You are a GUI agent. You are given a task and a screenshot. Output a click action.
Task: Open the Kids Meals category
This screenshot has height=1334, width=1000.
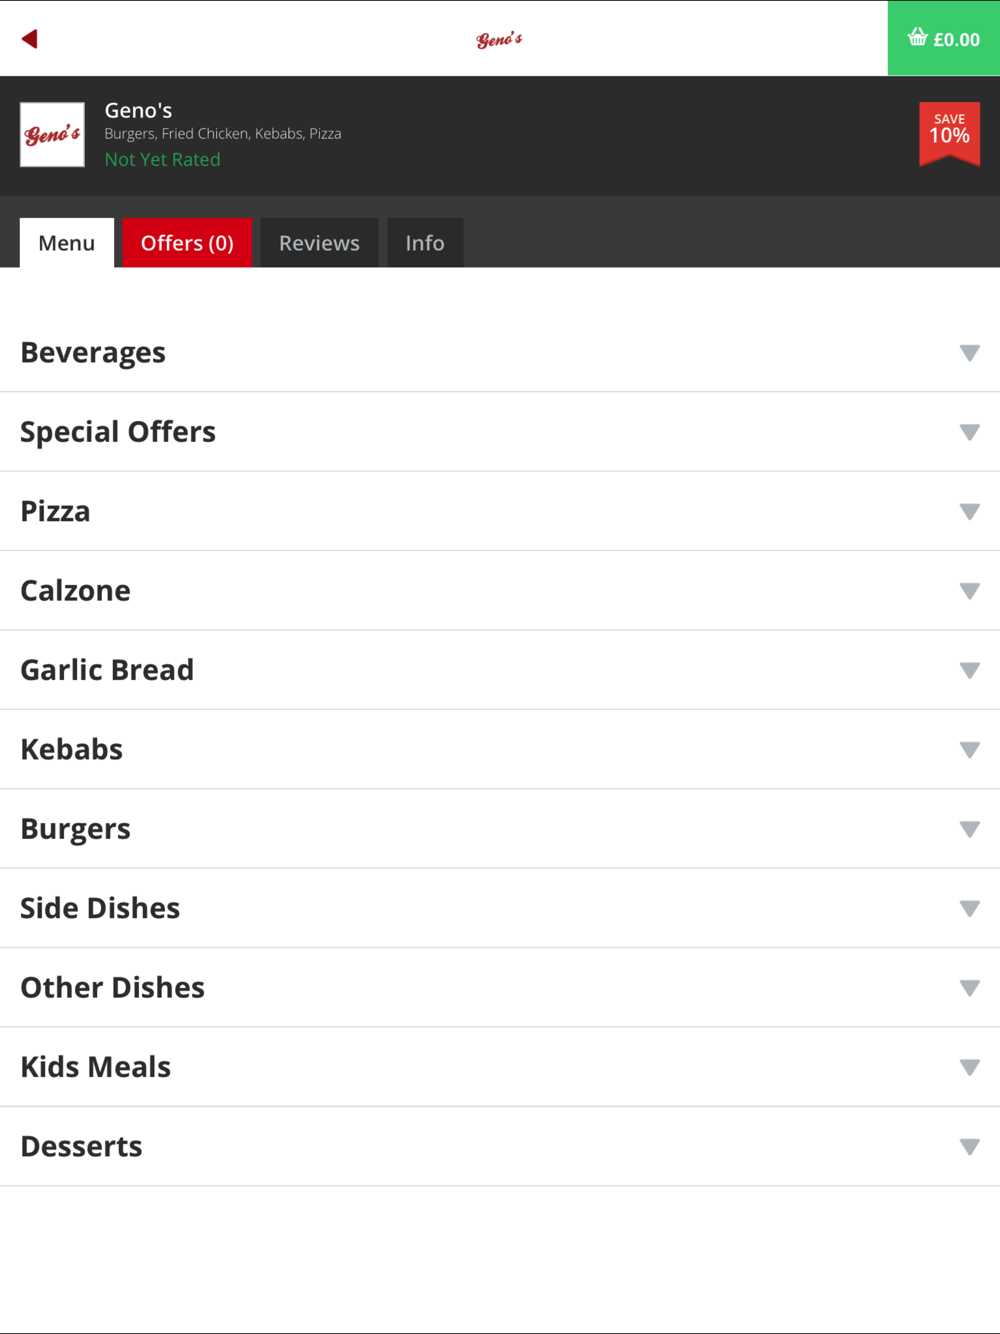500,1067
